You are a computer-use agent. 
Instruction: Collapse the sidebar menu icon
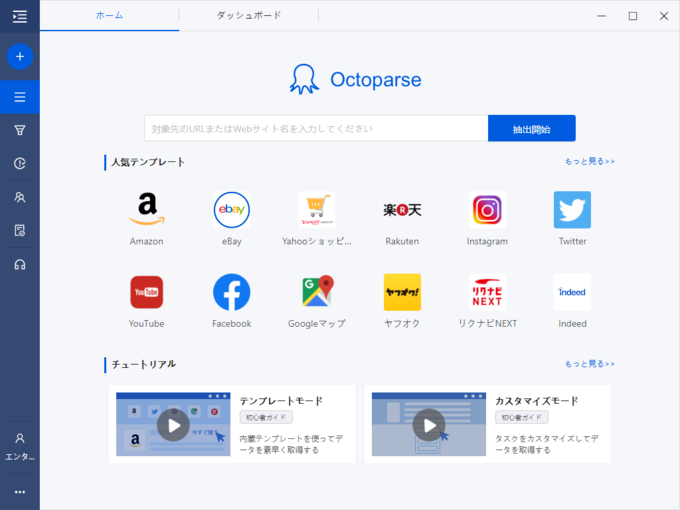[20, 16]
